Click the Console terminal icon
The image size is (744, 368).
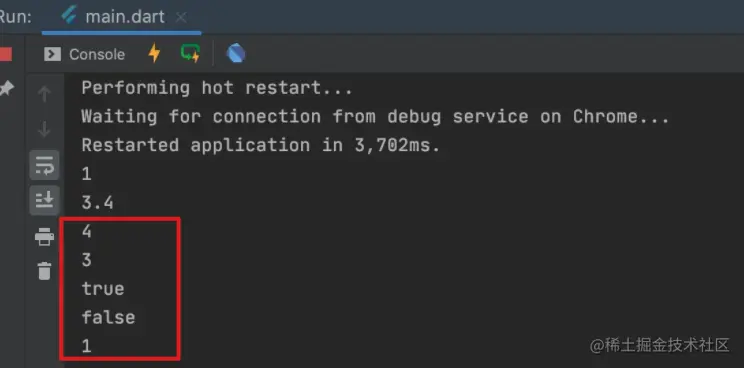(x=52, y=55)
